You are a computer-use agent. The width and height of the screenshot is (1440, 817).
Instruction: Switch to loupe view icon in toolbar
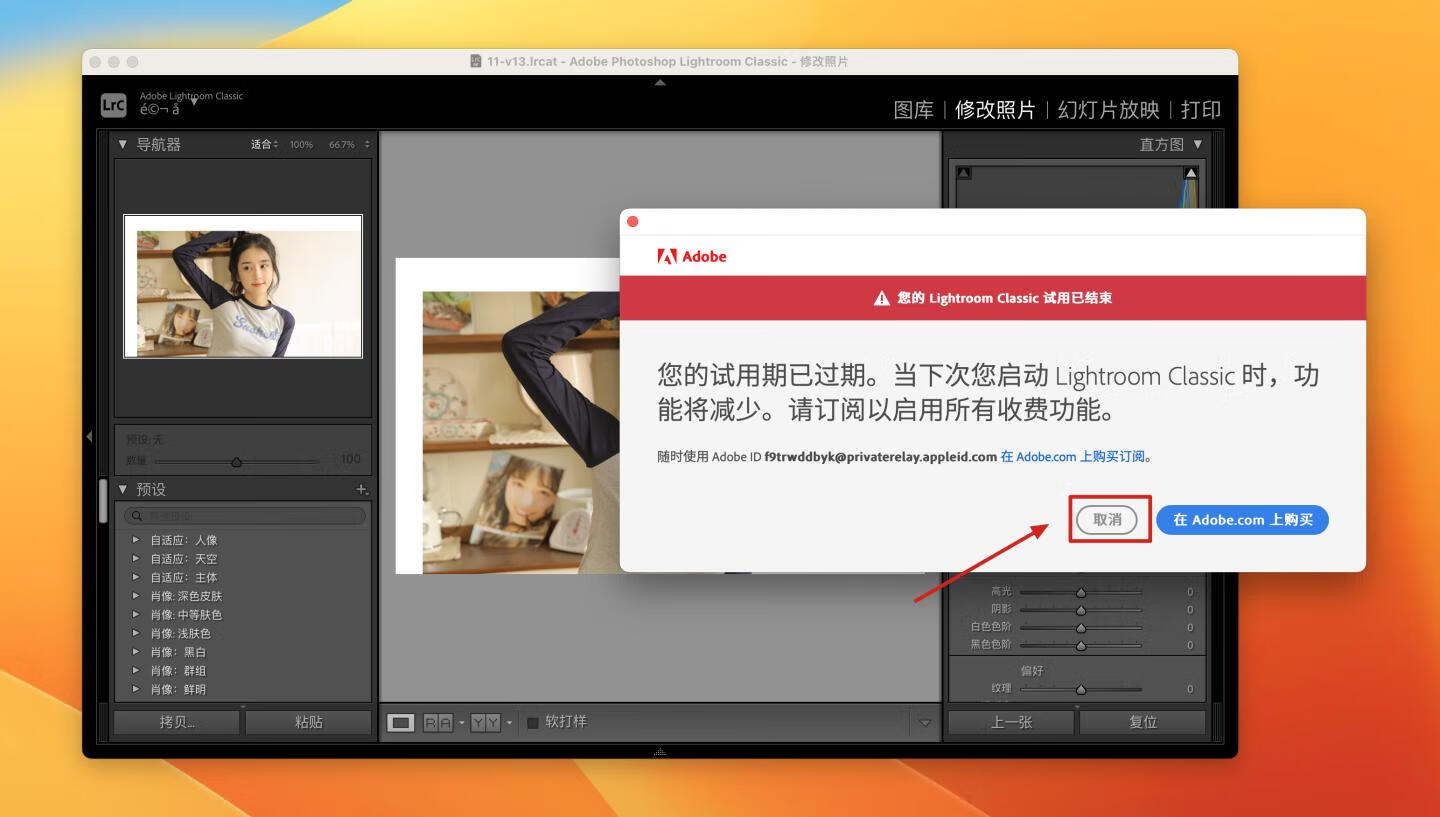click(x=400, y=722)
